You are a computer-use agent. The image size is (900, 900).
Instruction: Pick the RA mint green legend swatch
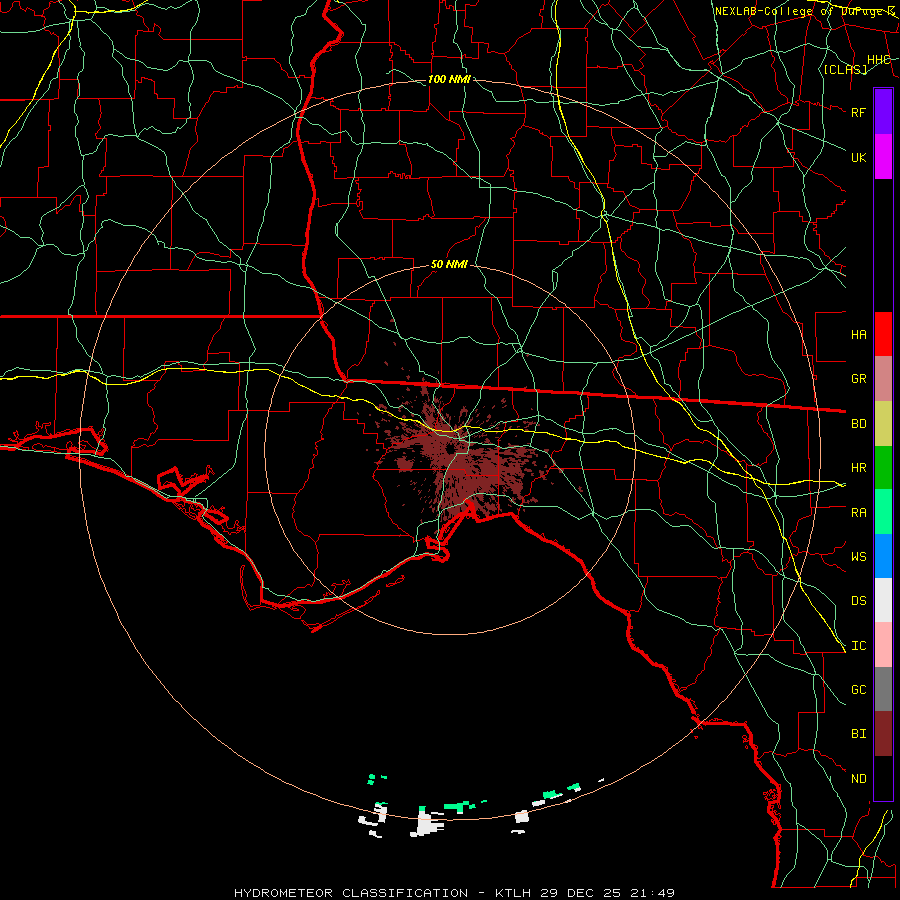(883, 512)
